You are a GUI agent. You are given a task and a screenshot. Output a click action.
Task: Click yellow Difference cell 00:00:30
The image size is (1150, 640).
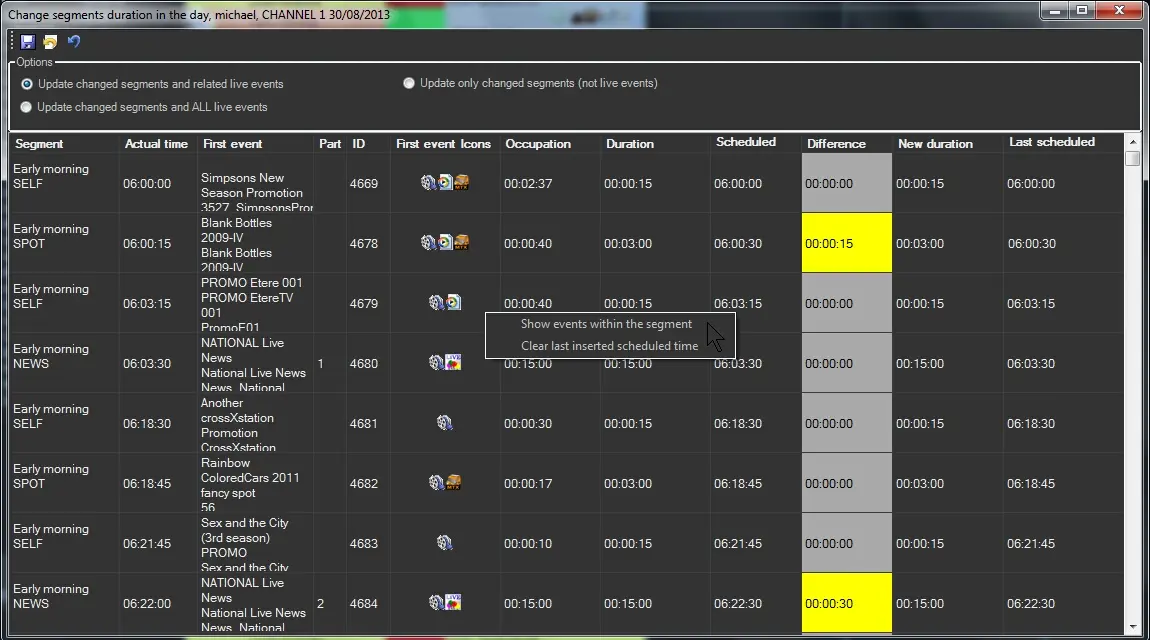846,603
